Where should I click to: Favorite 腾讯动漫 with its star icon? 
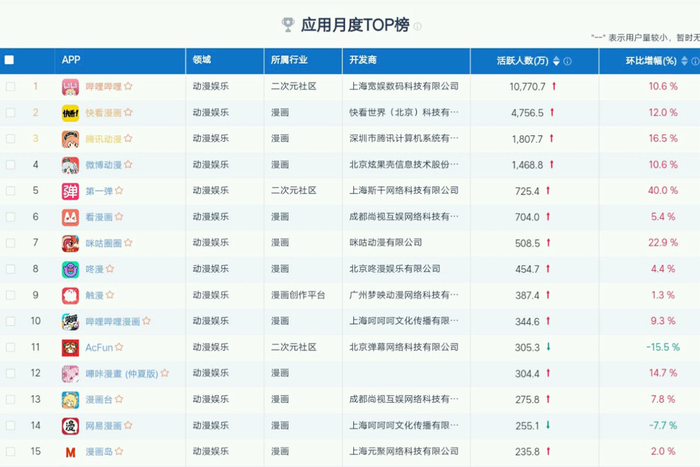click(x=128, y=138)
